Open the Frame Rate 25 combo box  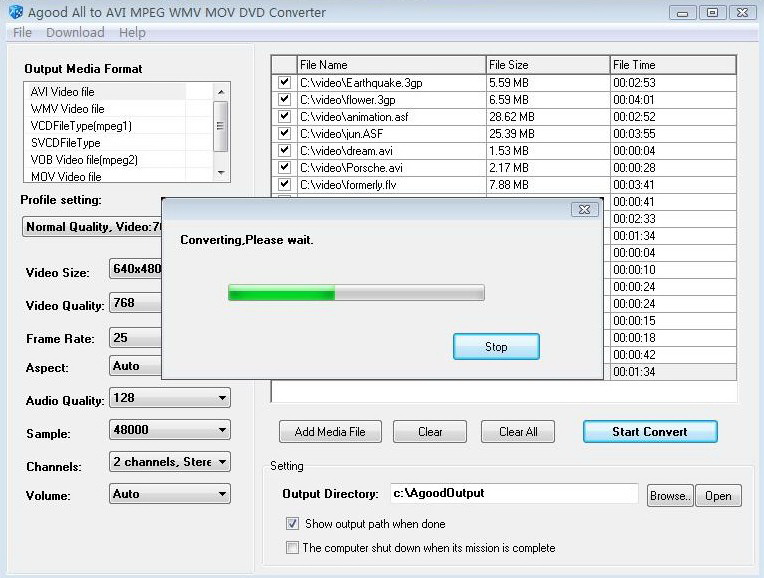[x=136, y=338]
